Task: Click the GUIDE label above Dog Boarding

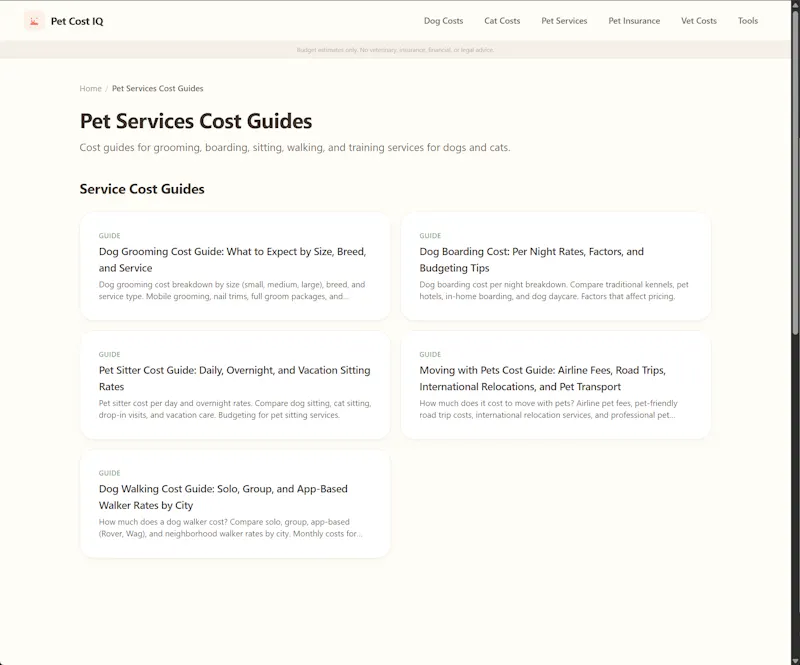Action: coord(430,236)
